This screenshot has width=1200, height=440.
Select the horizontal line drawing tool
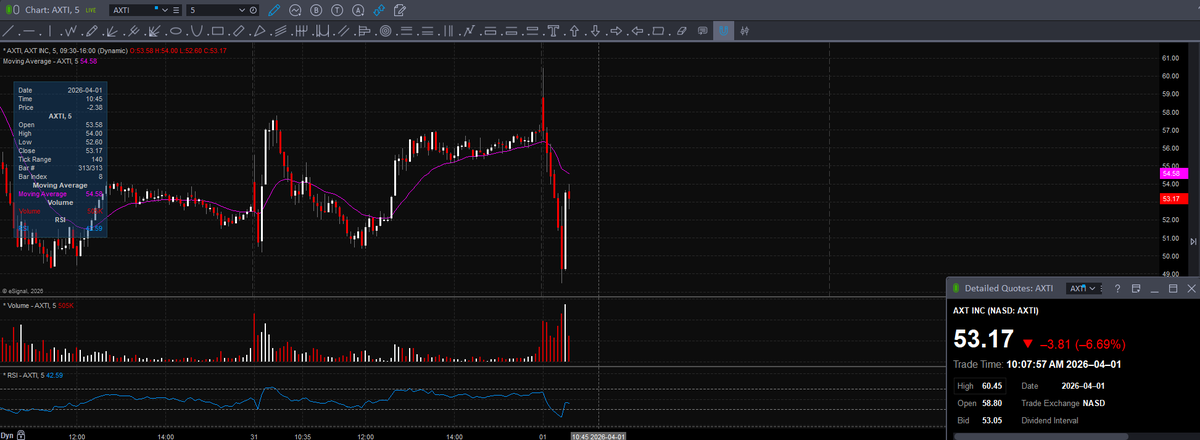coord(29,31)
